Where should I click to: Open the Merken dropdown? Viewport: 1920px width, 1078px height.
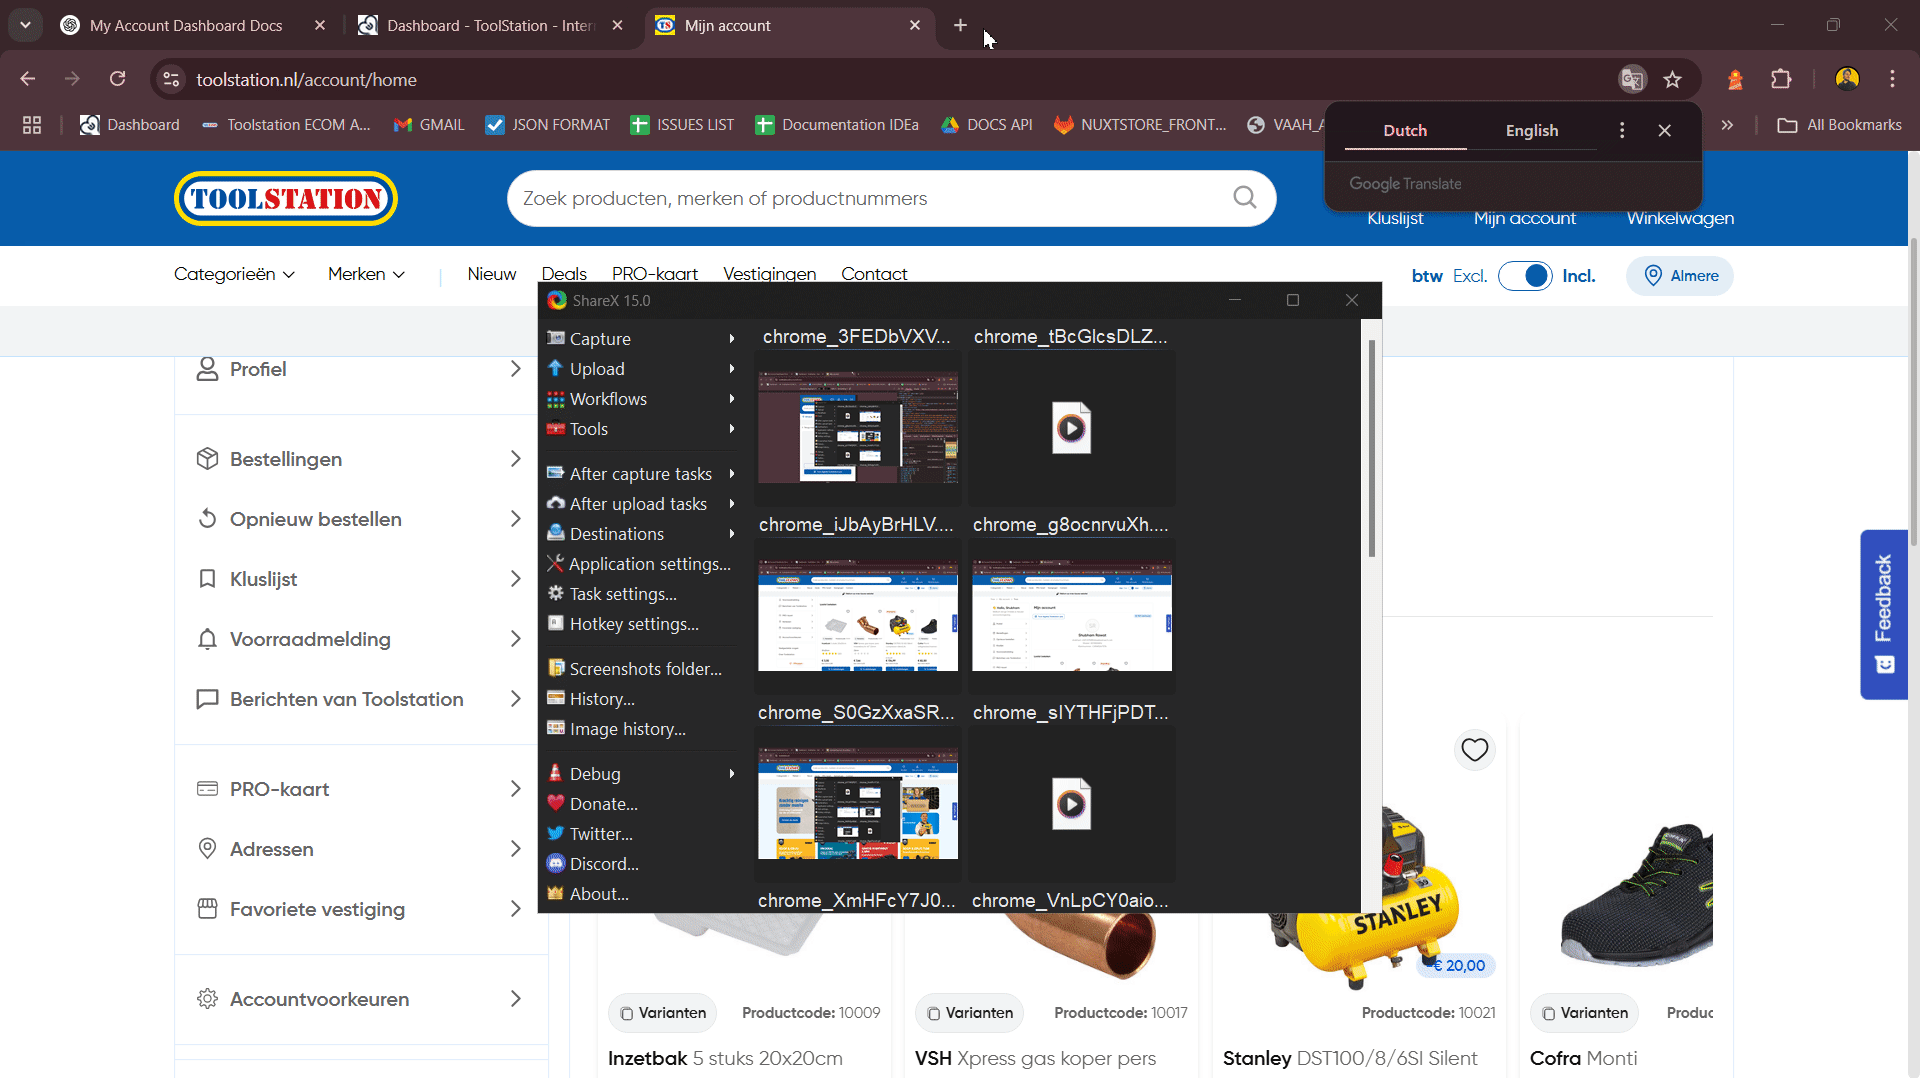365,274
